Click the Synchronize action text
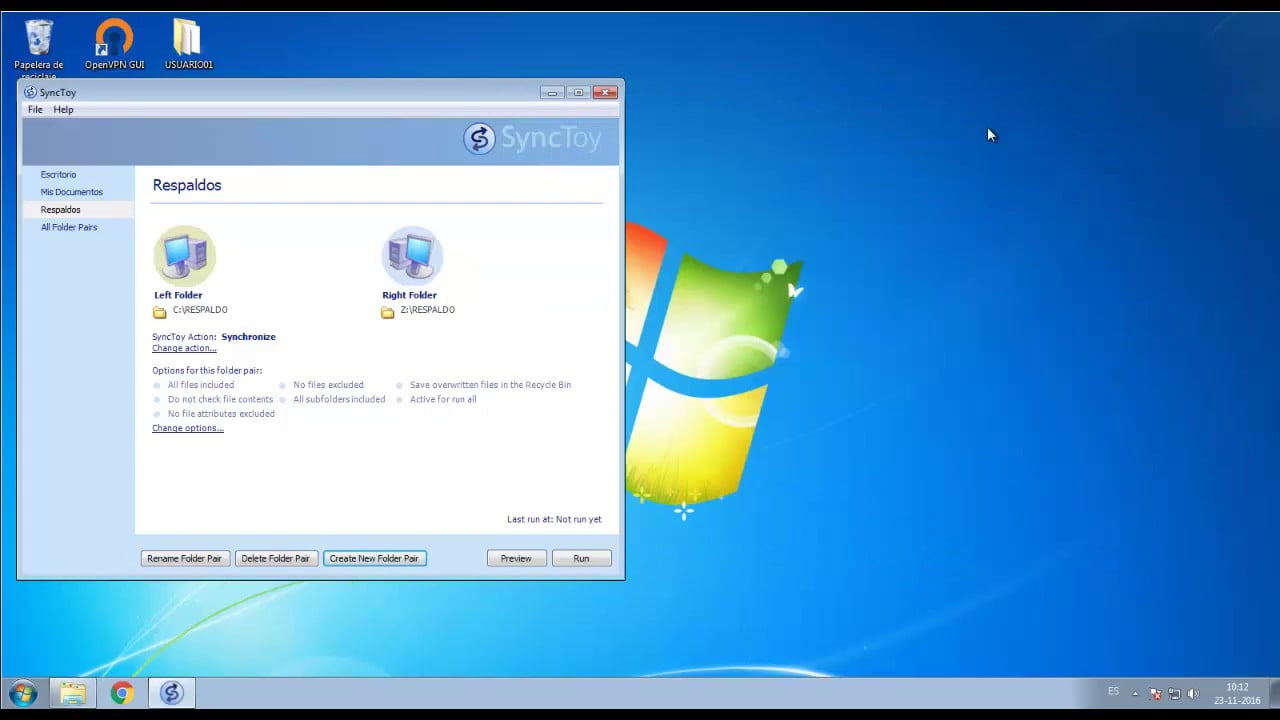Viewport: 1280px width, 720px height. (248, 337)
